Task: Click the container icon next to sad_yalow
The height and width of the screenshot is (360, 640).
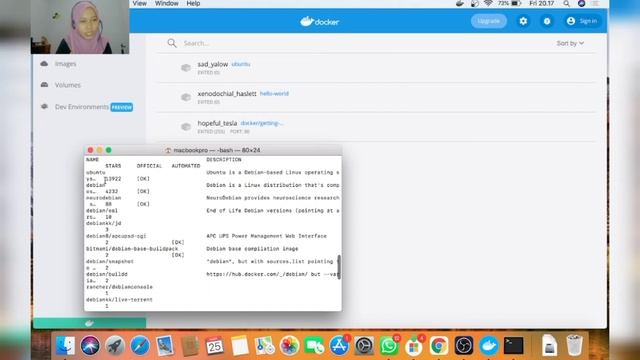Action: 186,68
